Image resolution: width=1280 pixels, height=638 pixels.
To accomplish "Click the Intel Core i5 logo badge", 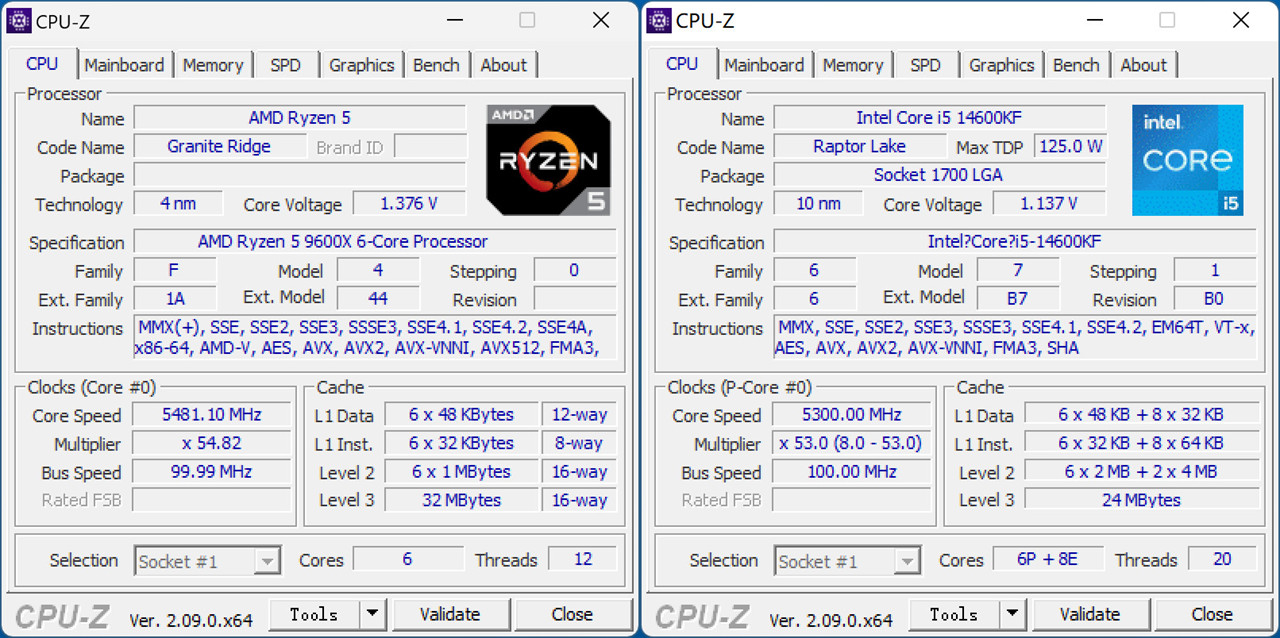I will (1188, 160).
